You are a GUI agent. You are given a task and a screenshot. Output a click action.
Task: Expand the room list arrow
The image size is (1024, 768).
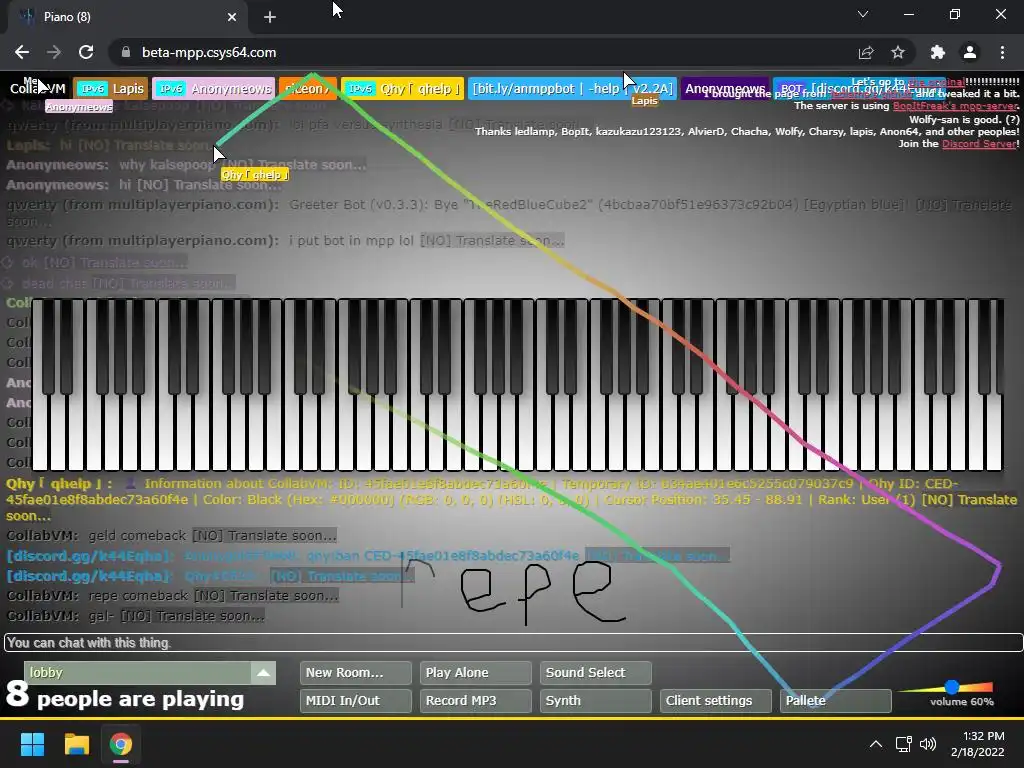[x=263, y=673]
